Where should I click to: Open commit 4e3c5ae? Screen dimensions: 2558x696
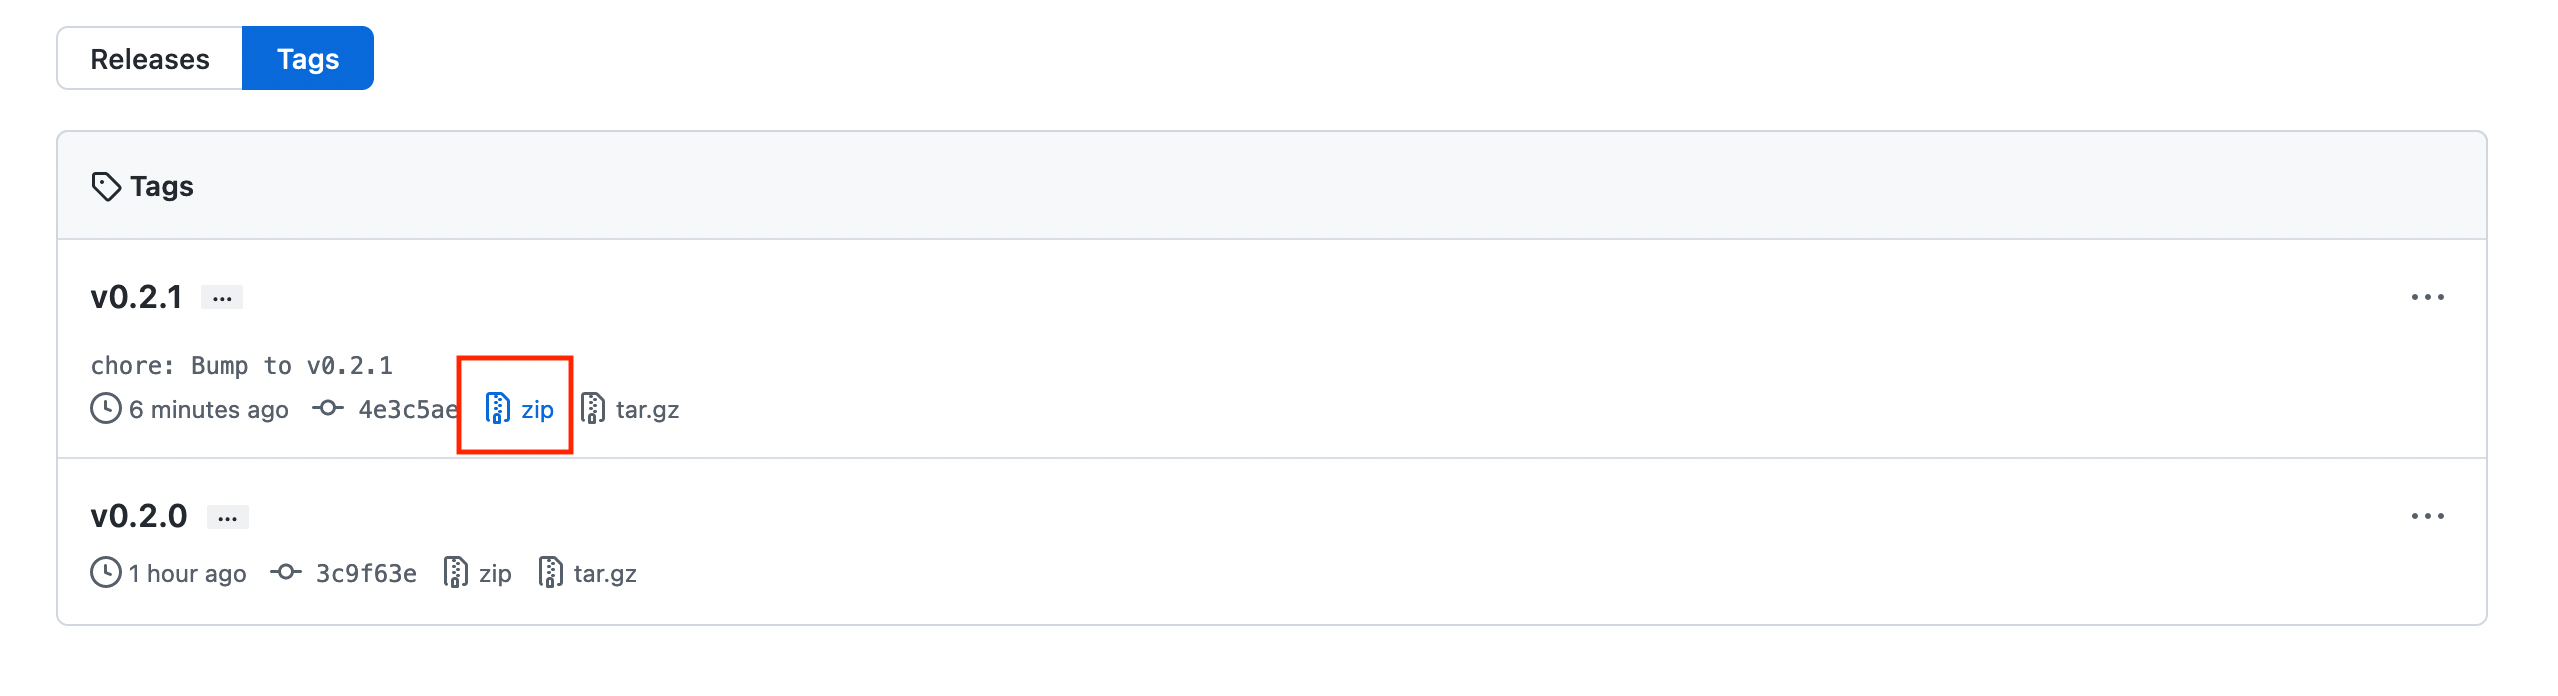408,409
